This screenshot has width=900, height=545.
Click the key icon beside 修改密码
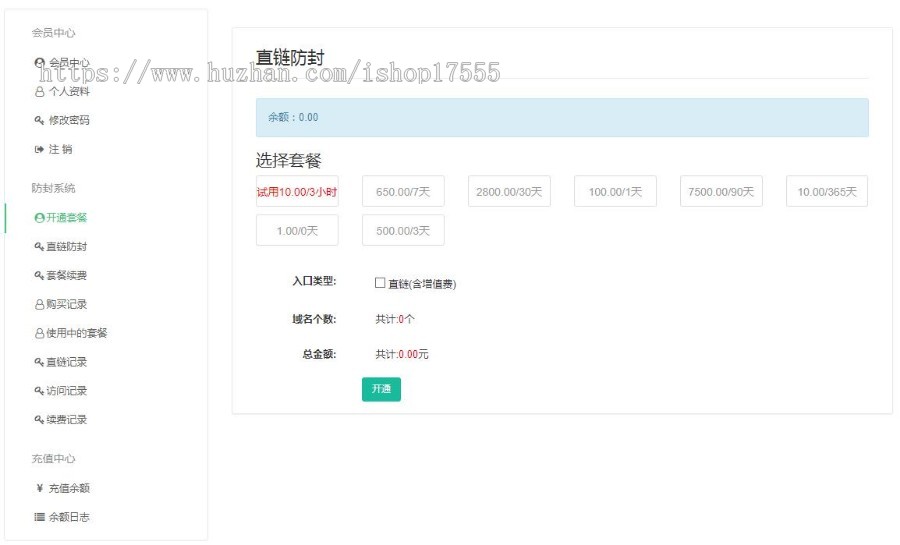pyautogui.click(x=39, y=120)
